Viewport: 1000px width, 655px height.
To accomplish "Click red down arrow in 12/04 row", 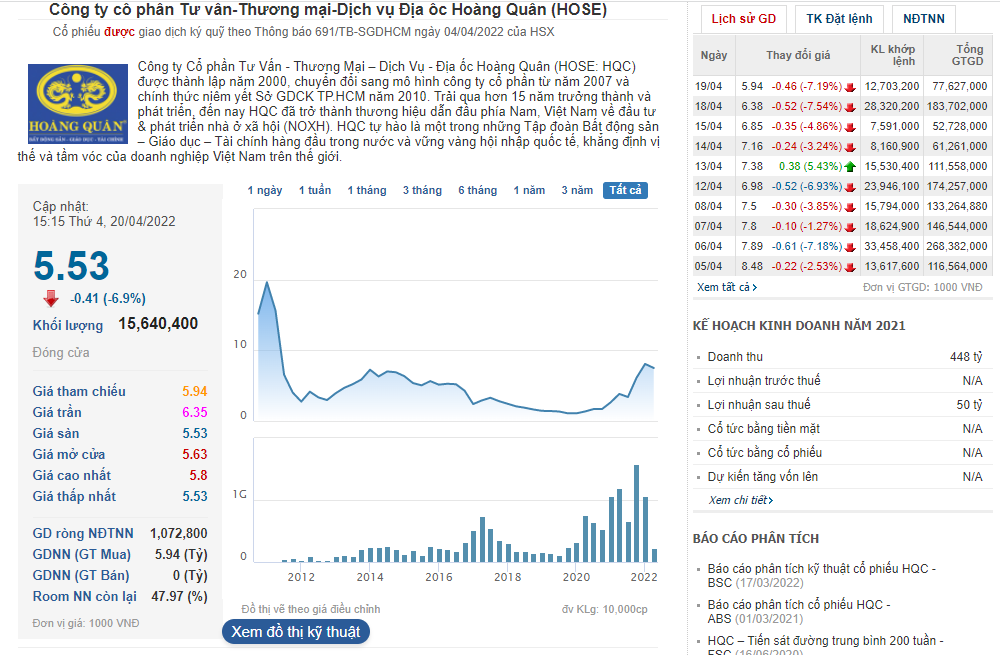I will point(849,187).
